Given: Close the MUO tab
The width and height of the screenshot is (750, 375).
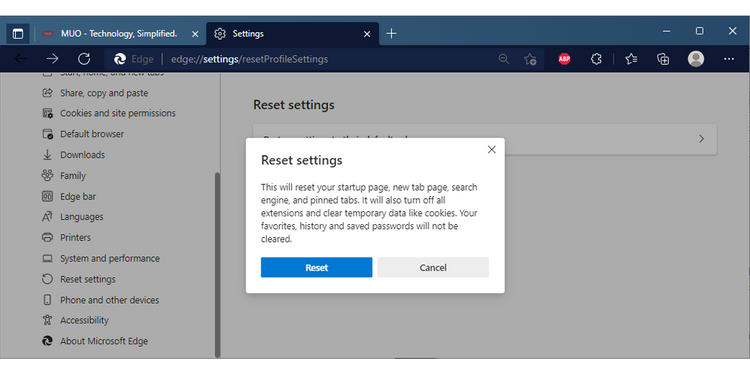Looking at the screenshot, I should click(195, 34).
